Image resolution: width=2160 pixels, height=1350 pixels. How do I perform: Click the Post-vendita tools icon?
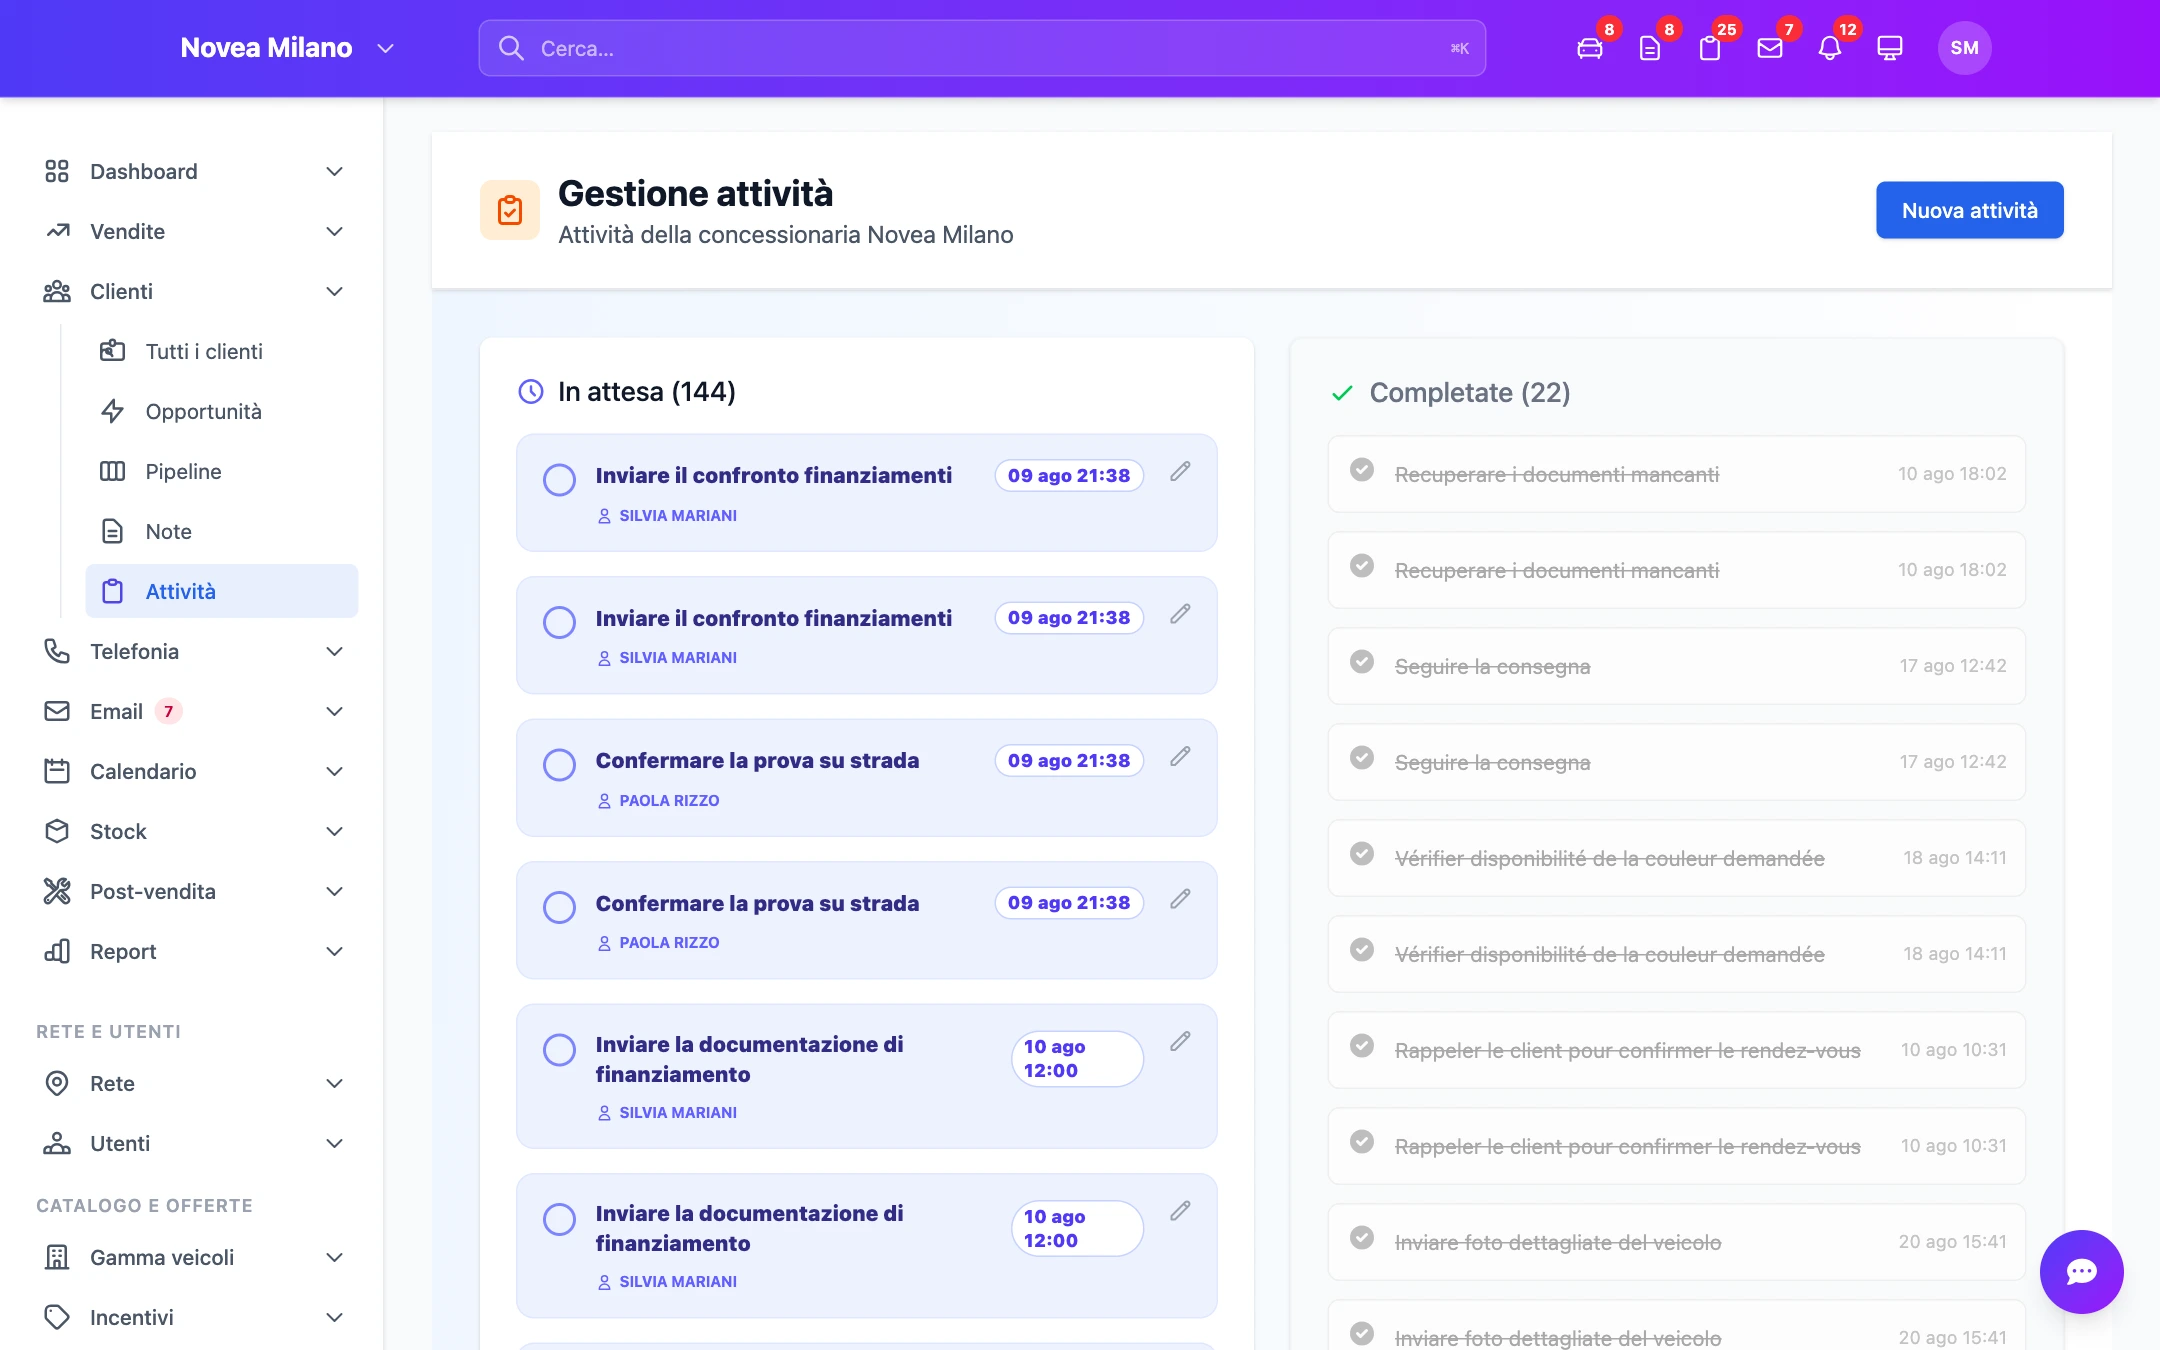[57, 891]
